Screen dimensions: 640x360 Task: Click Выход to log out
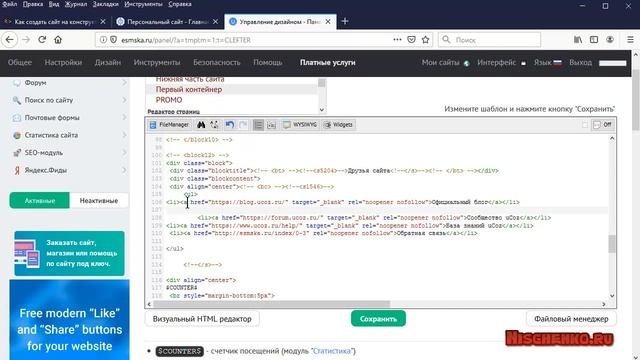[580, 62]
